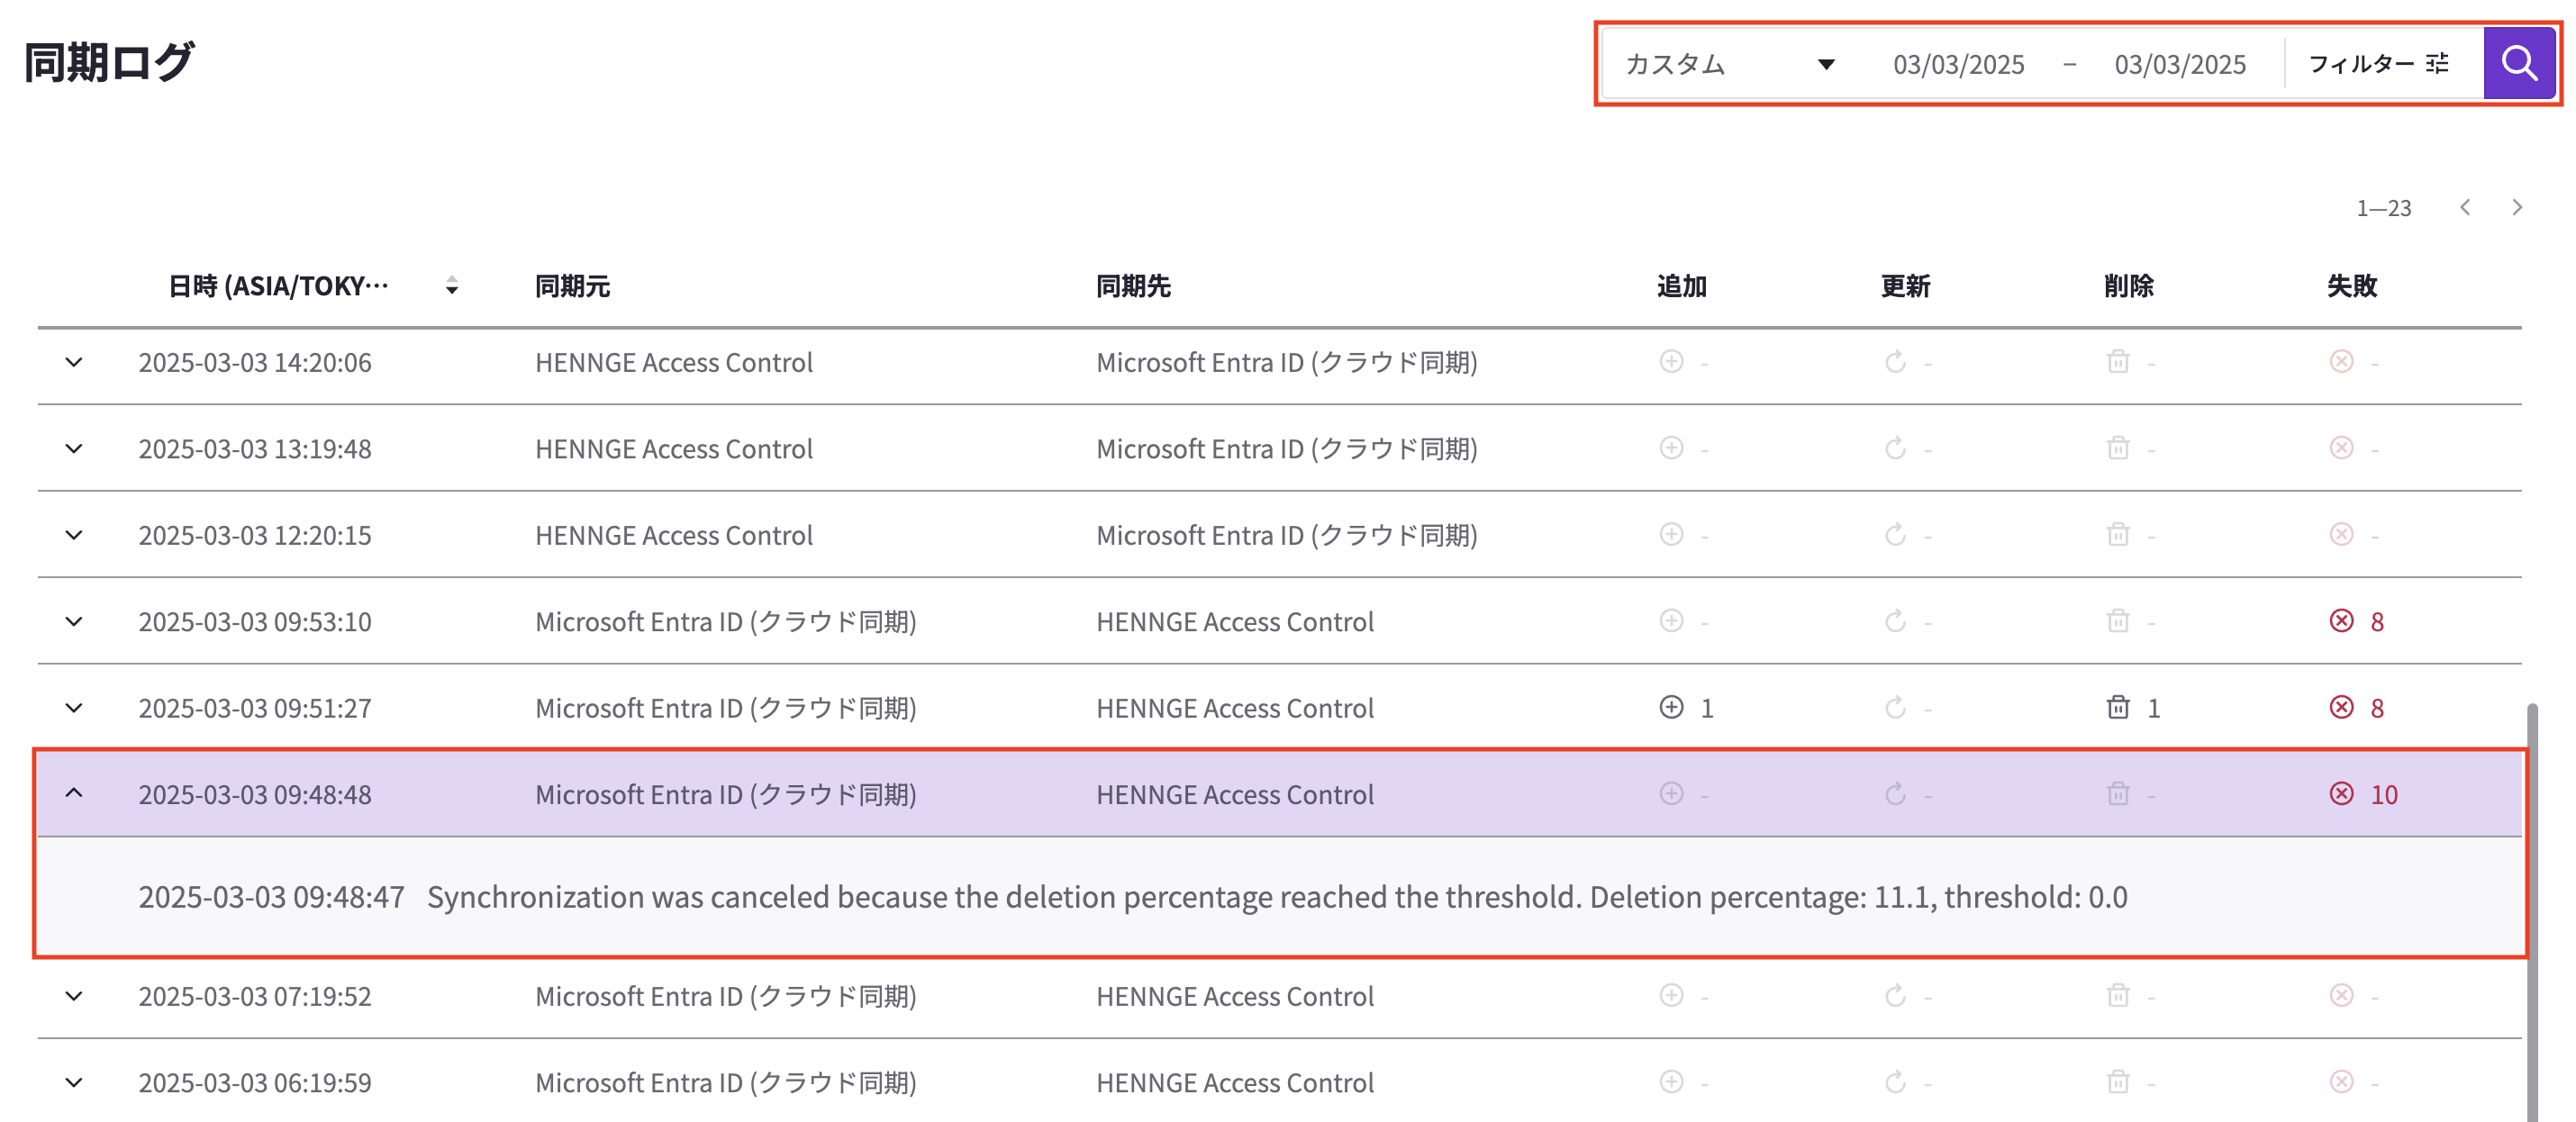This screenshot has height=1122, width=2576.
Task: Expand the 09:53:10 log row
Action: click(74, 621)
